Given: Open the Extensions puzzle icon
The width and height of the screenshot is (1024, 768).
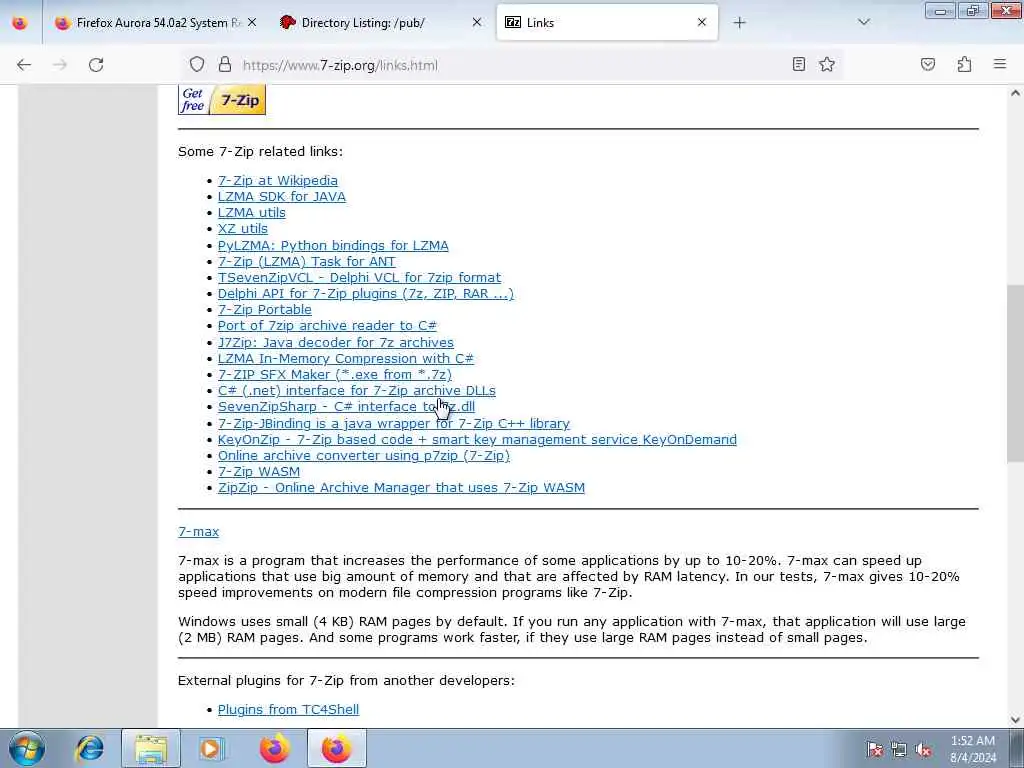Looking at the screenshot, I should point(964,64).
